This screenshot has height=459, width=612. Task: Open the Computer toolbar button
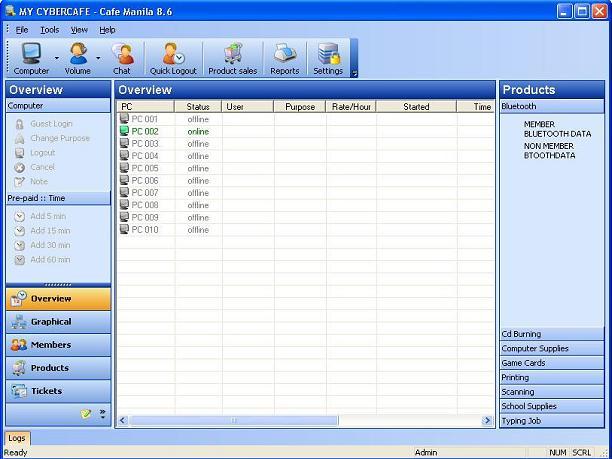tap(31, 59)
